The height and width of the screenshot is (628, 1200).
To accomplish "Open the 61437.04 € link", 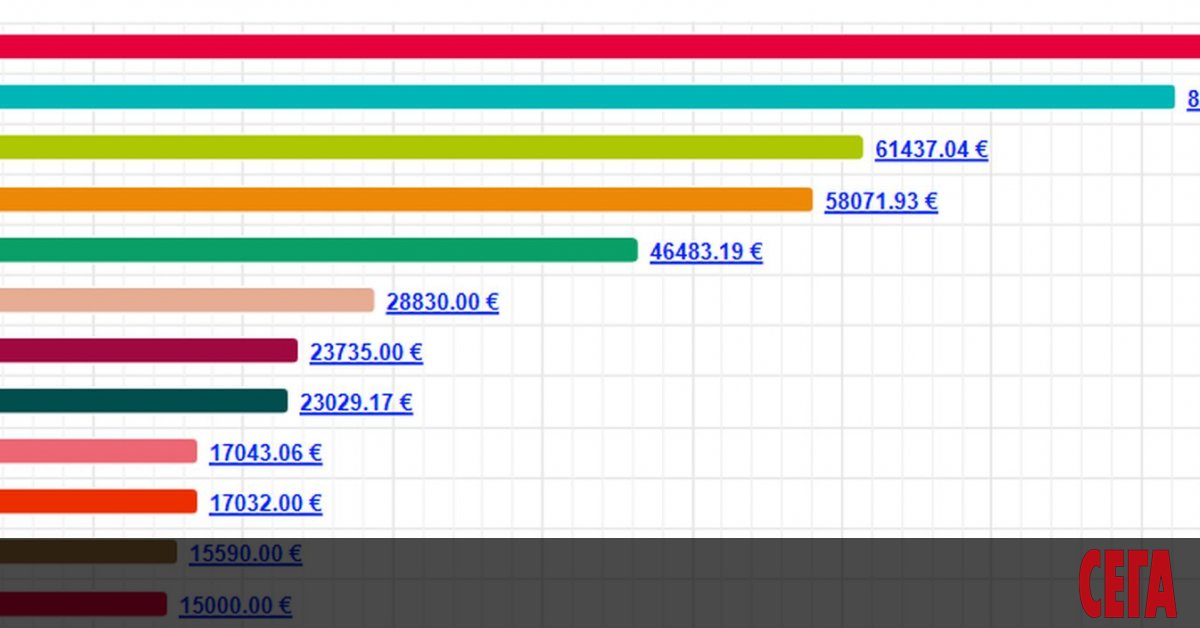I will (931, 150).
